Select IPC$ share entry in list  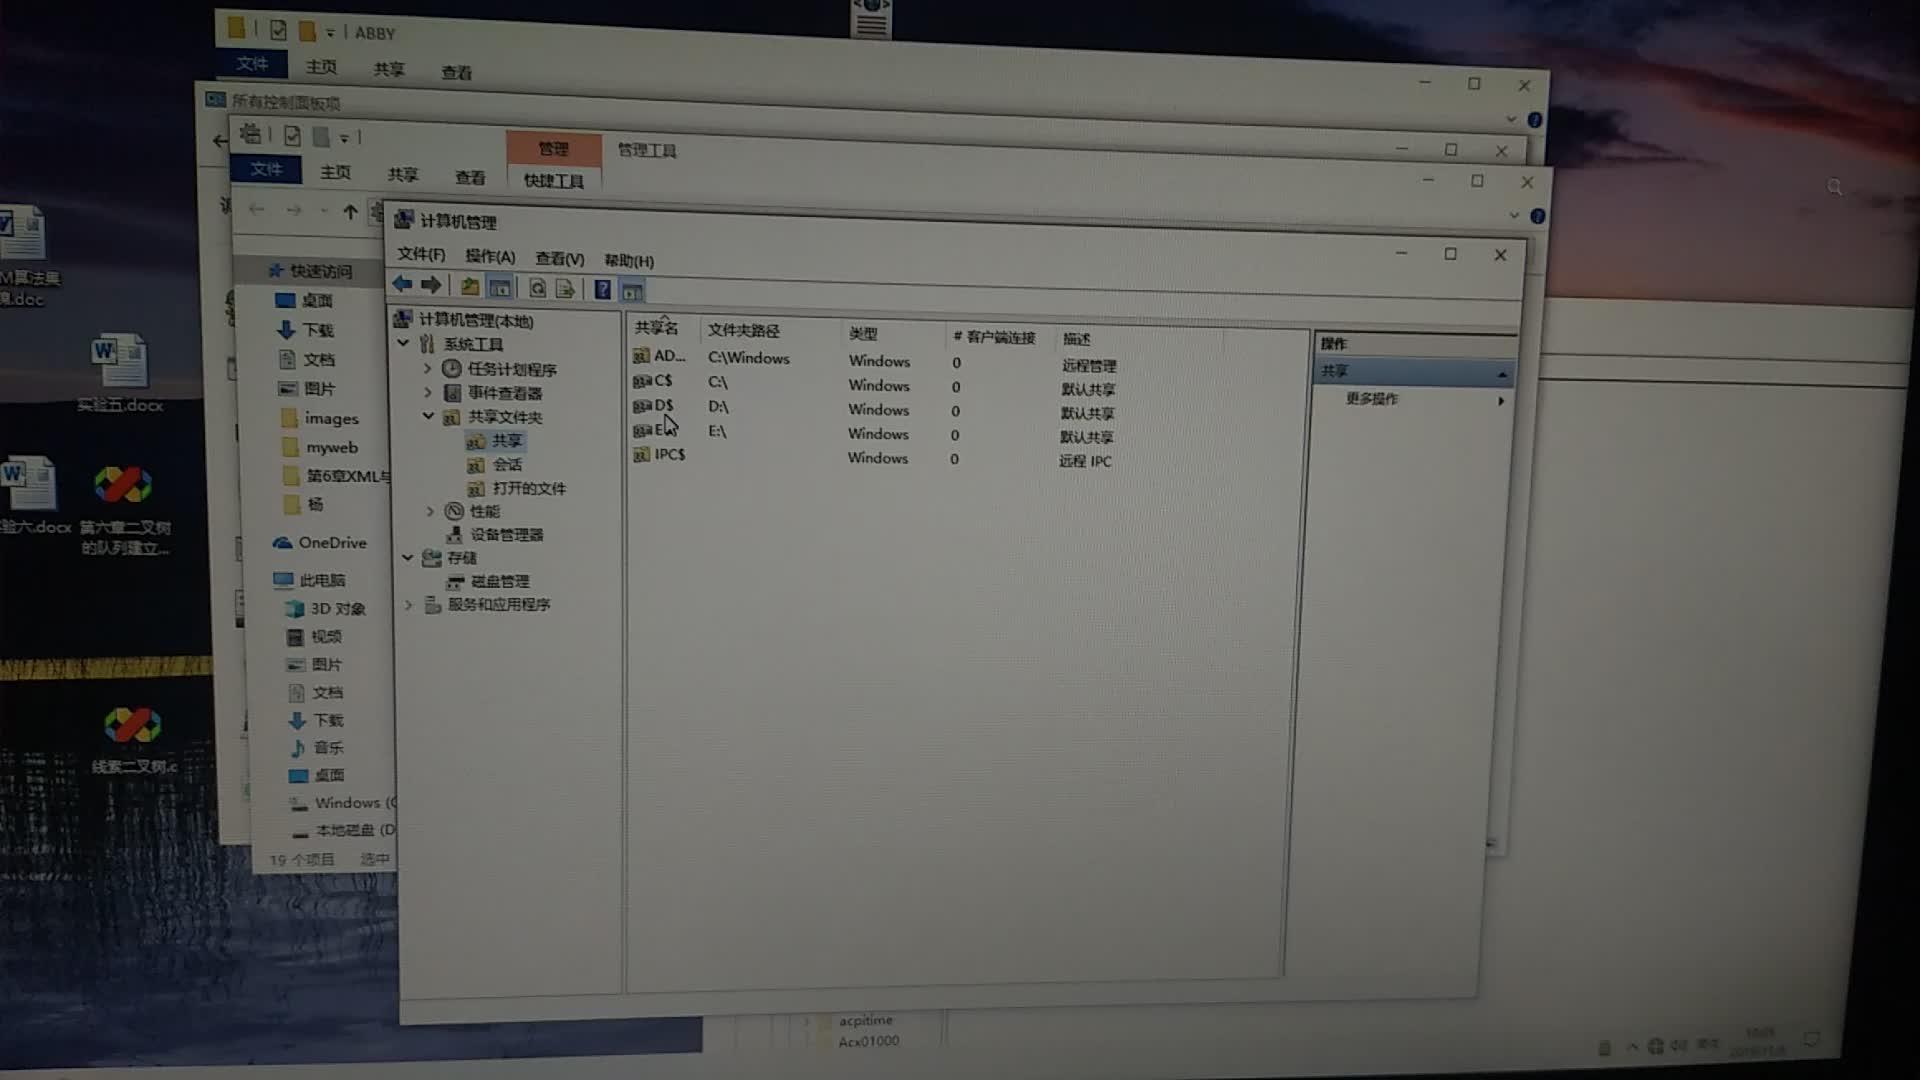[670, 455]
